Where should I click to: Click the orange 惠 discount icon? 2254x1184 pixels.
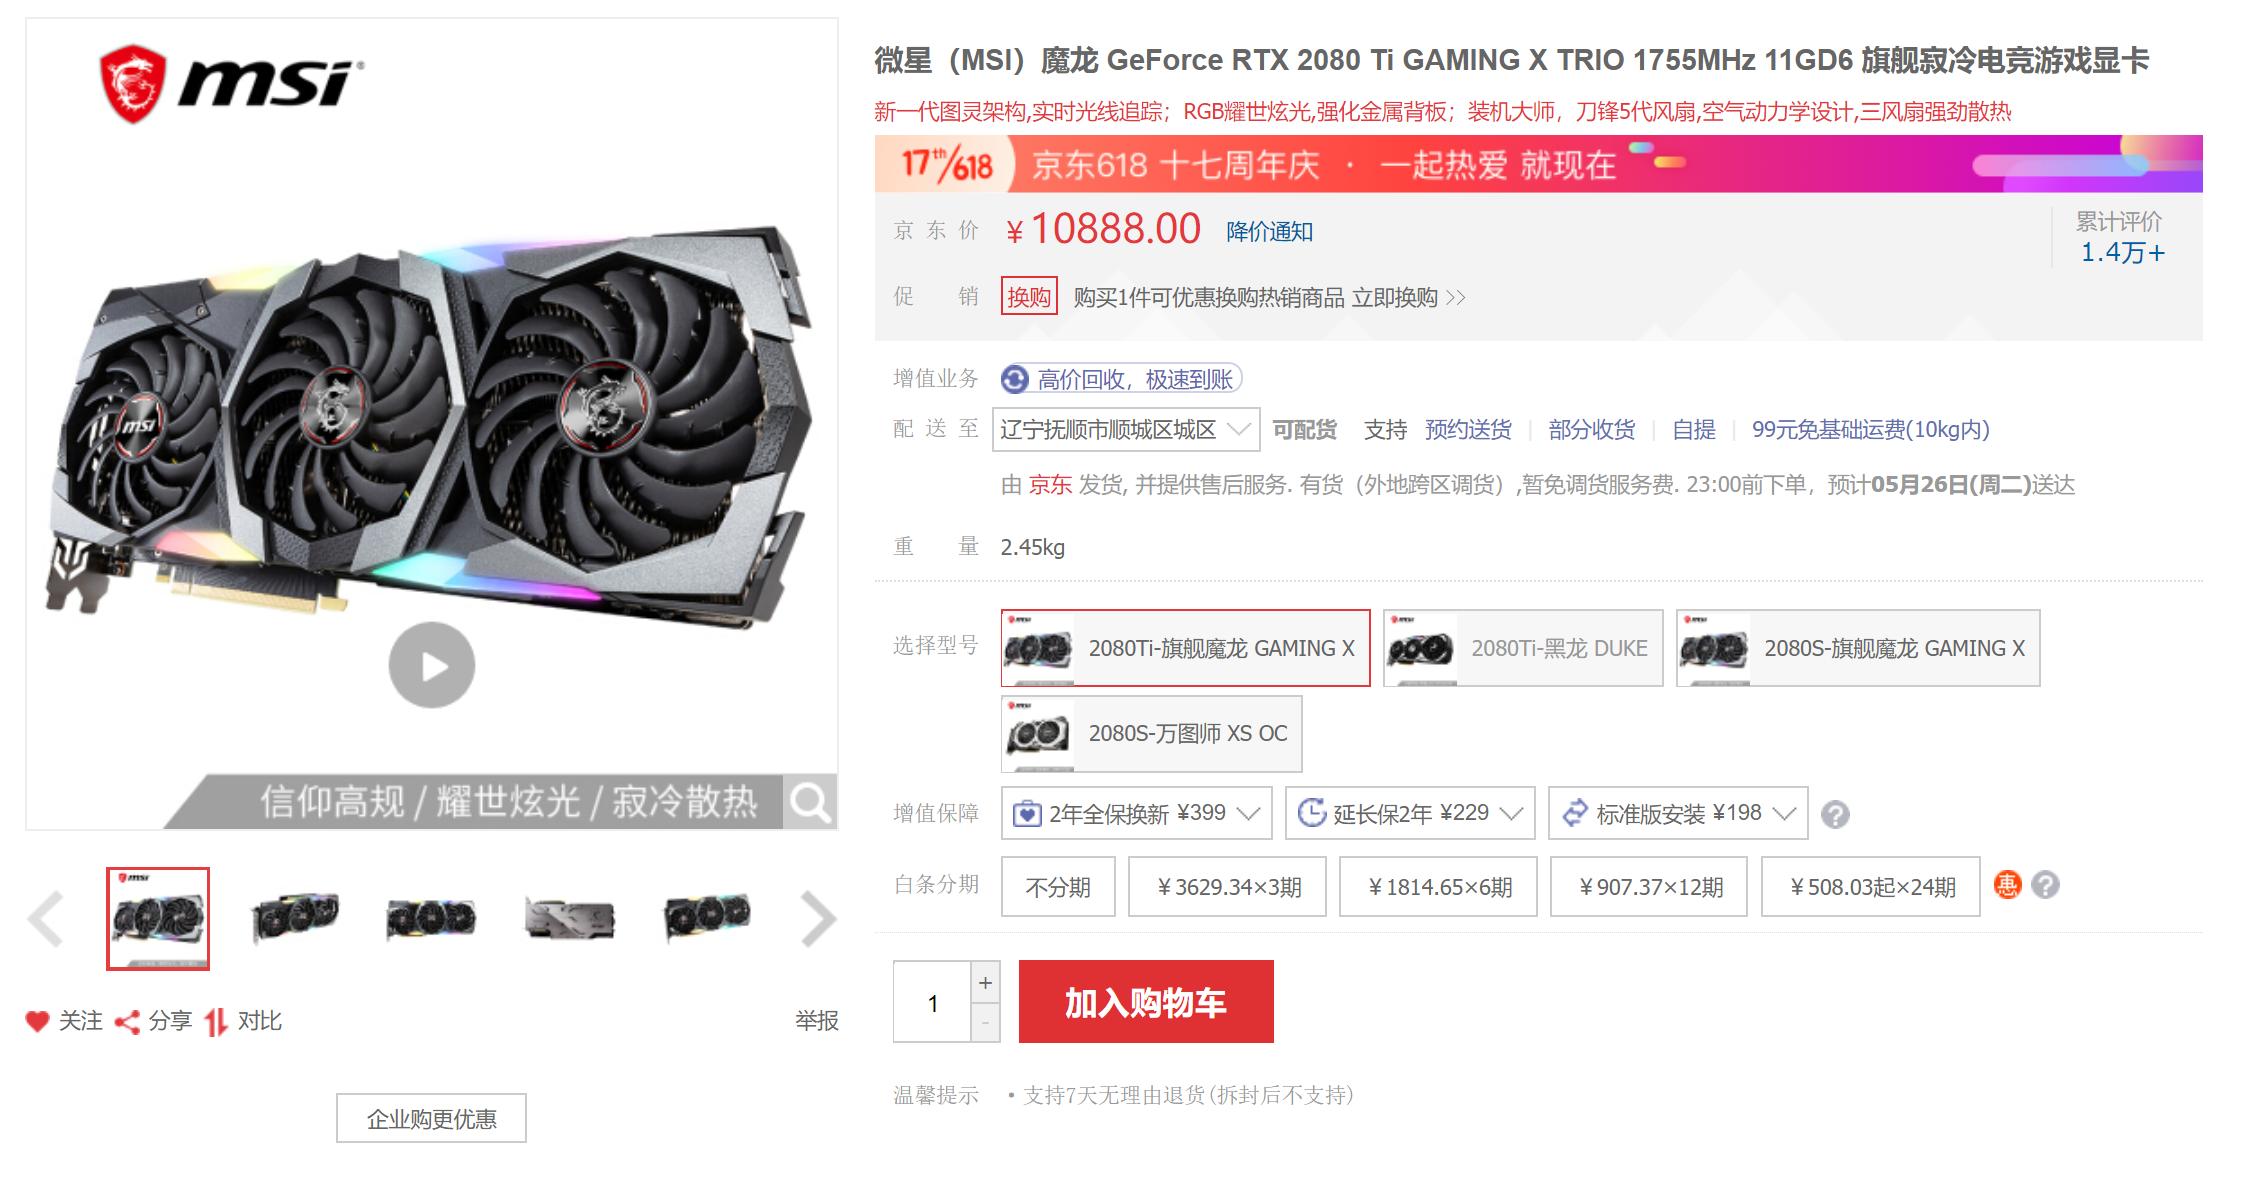pos(2007,885)
